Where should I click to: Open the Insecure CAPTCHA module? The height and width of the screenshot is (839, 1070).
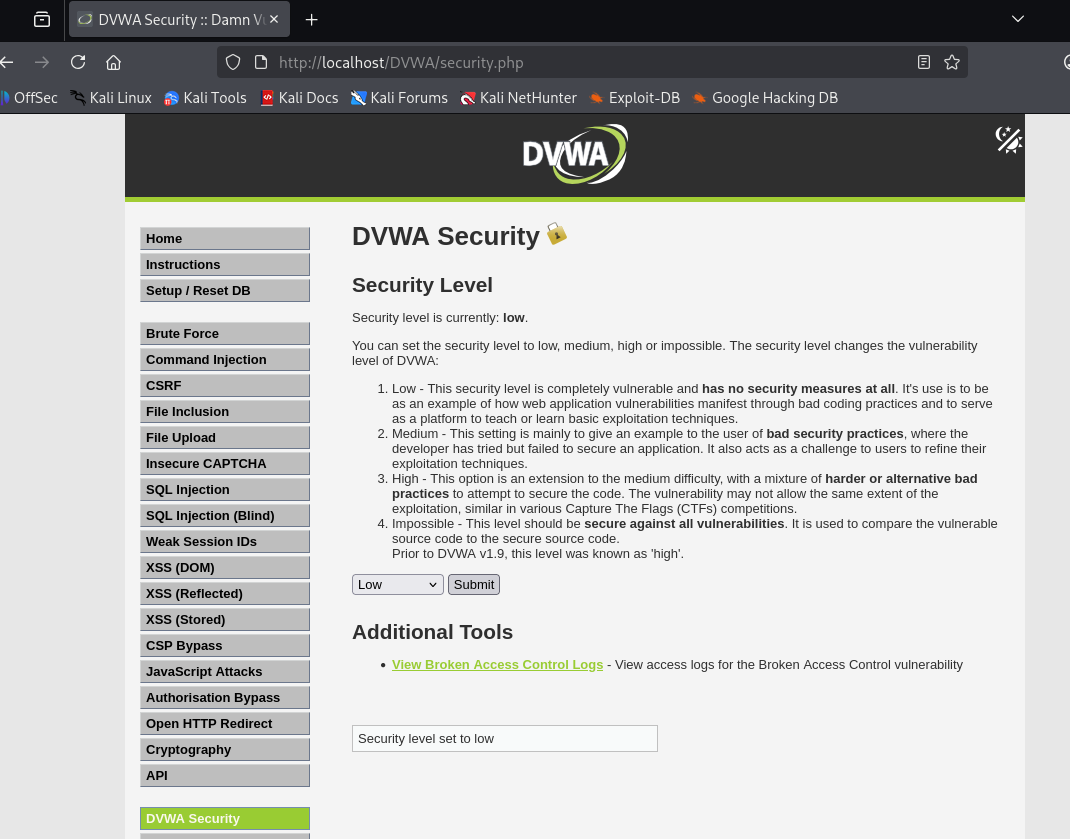pyautogui.click(x=225, y=463)
